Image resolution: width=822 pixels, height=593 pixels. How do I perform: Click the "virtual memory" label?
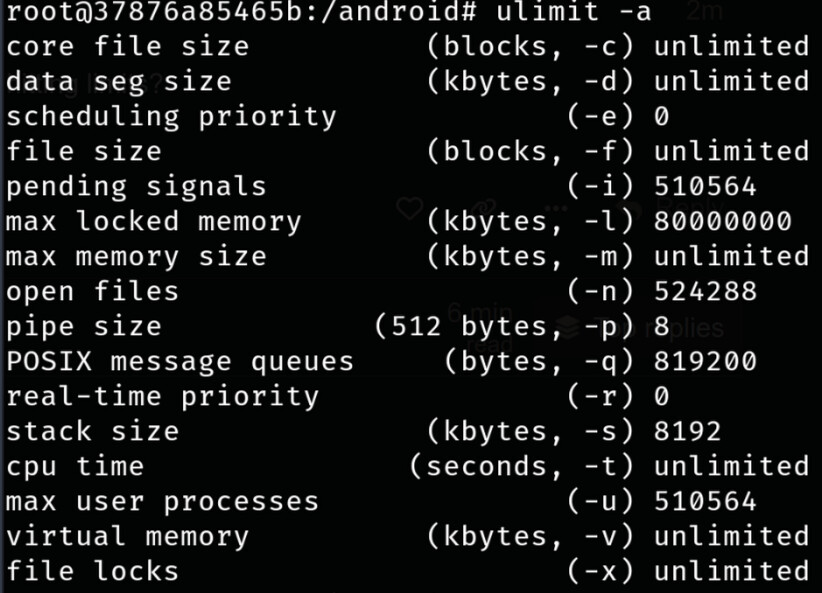(127, 536)
